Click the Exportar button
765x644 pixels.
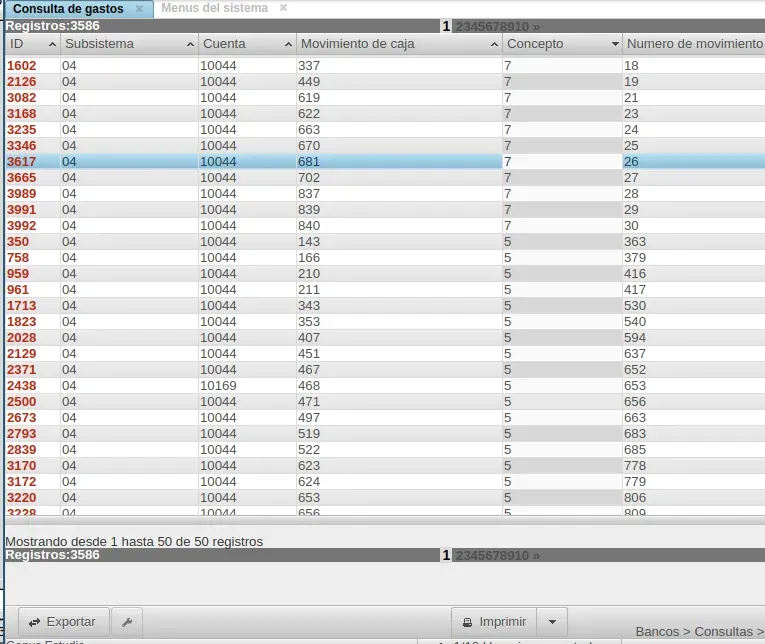[x=62, y=622]
